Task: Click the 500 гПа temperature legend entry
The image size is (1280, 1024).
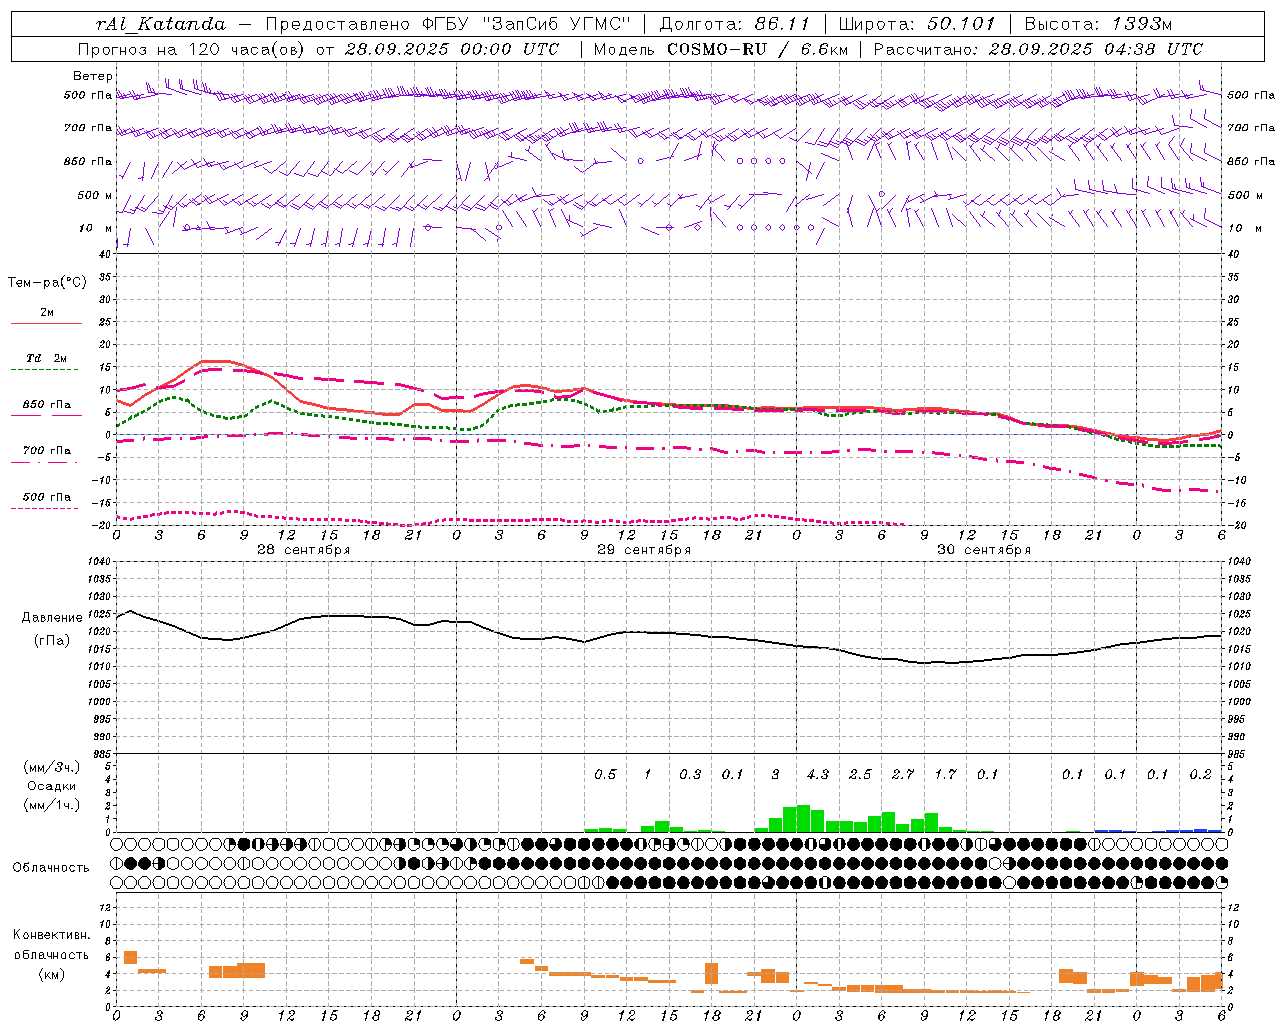Action: [47, 497]
